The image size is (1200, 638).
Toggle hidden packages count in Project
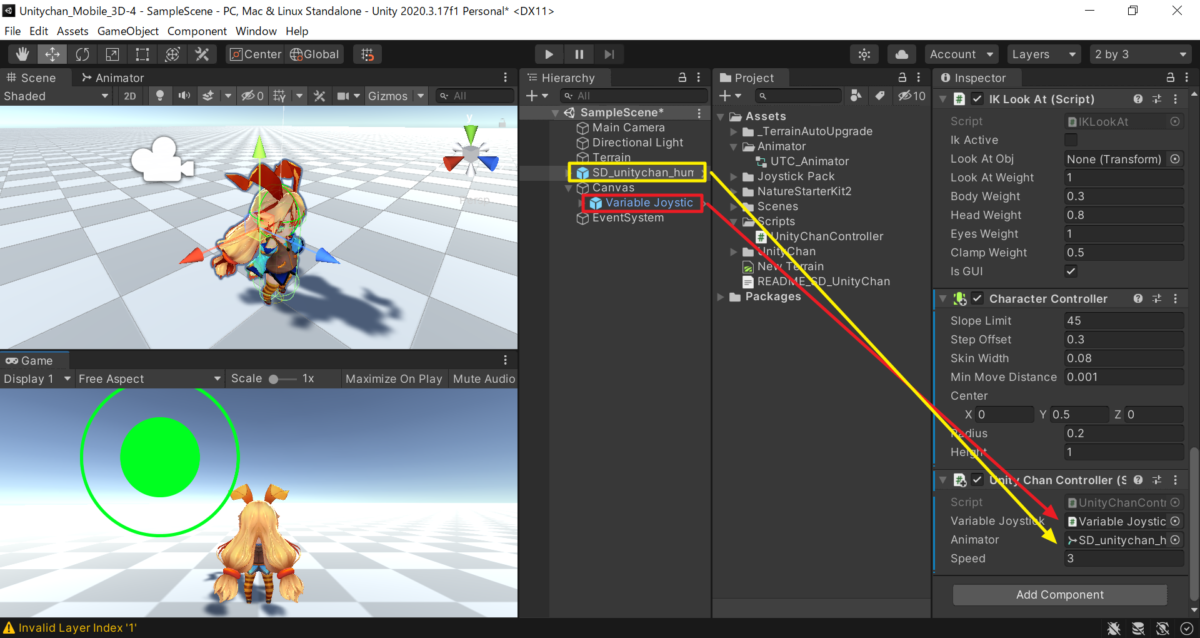pos(911,96)
